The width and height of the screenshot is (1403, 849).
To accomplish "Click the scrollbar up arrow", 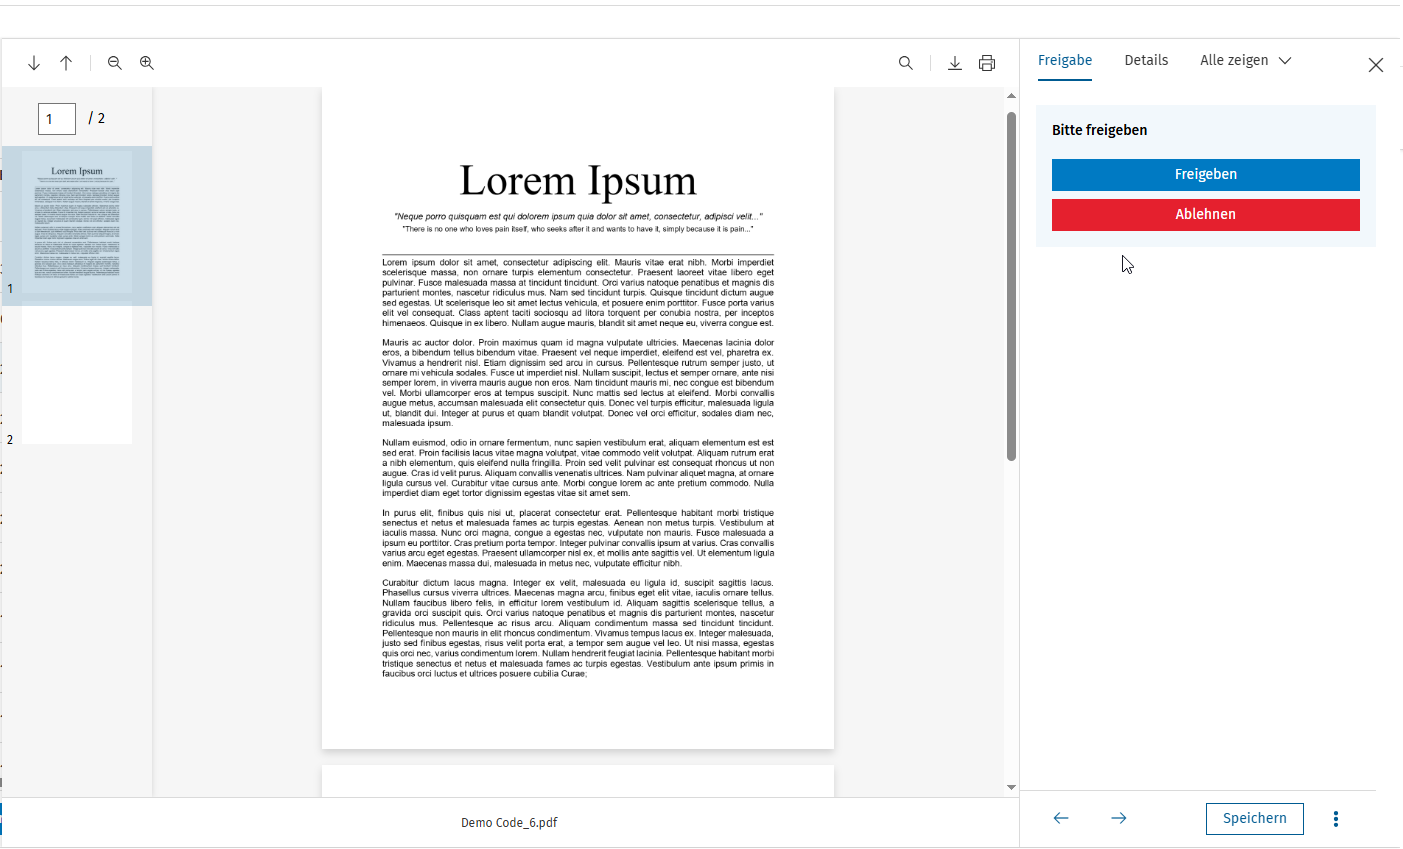I will click(x=1011, y=96).
